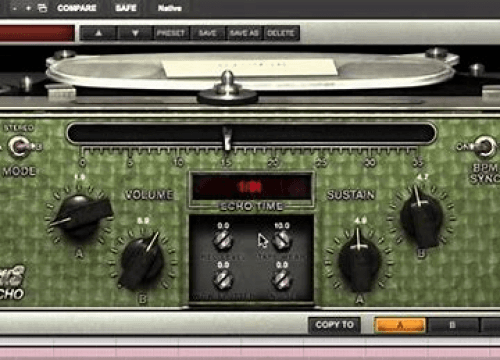Viewport: 500px width, 360px height.
Task: Flip the STEREO MODE switch
Action: tap(19, 146)
